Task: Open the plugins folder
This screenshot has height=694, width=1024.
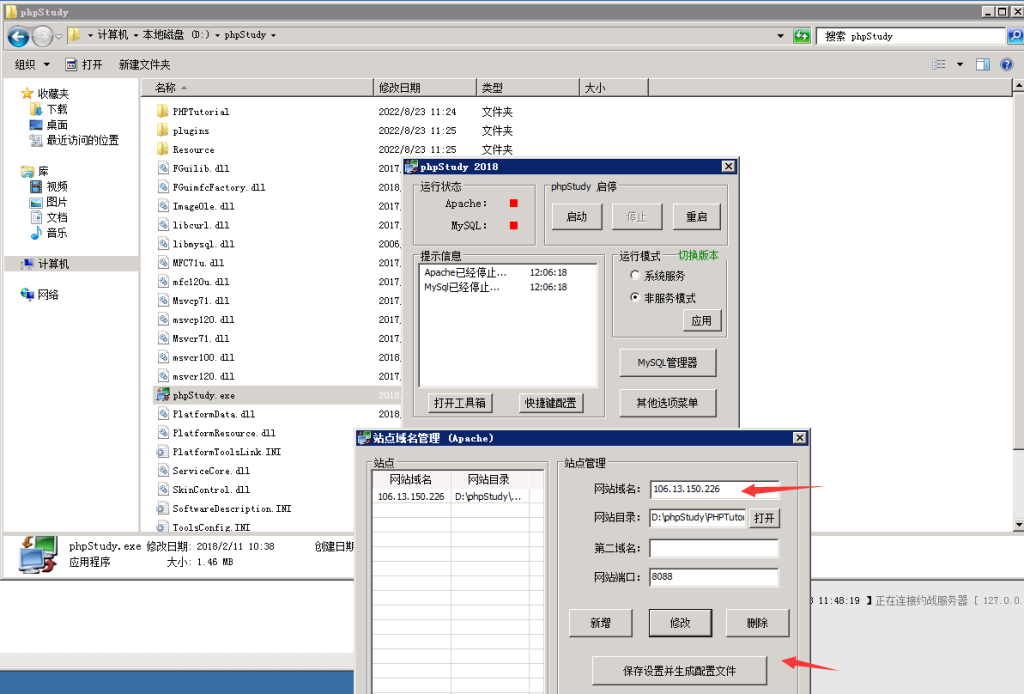Action: point(190,131)
